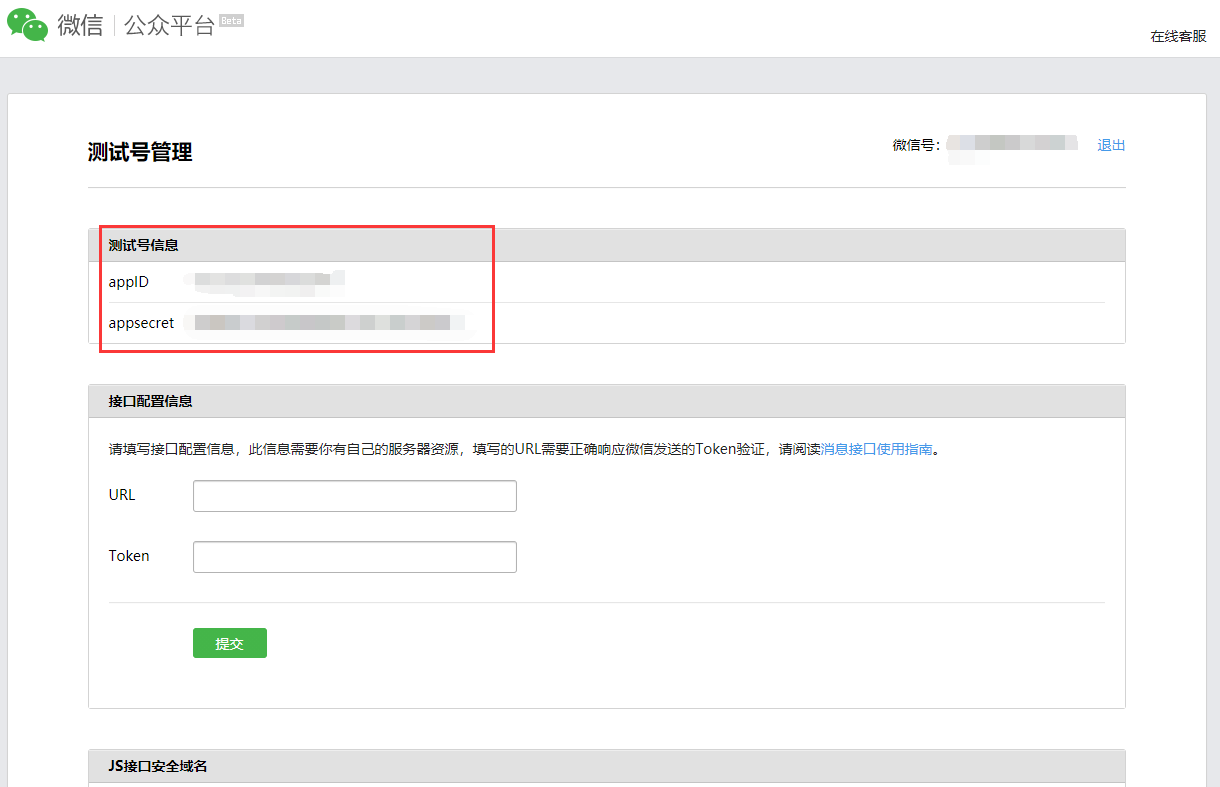Click the URL field label
This screenshot has width=1220, height=787.
click(122, 495)
